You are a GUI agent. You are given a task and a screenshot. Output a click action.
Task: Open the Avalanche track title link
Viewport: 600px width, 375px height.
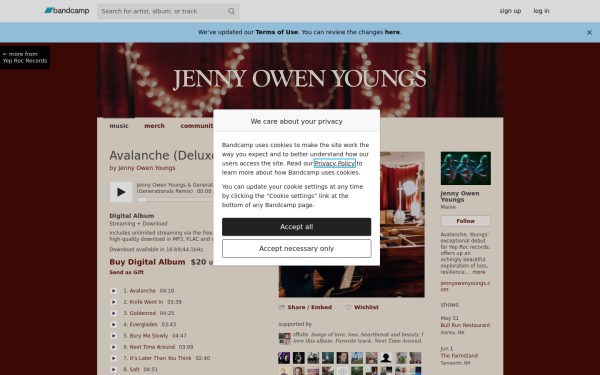(142, 291)
